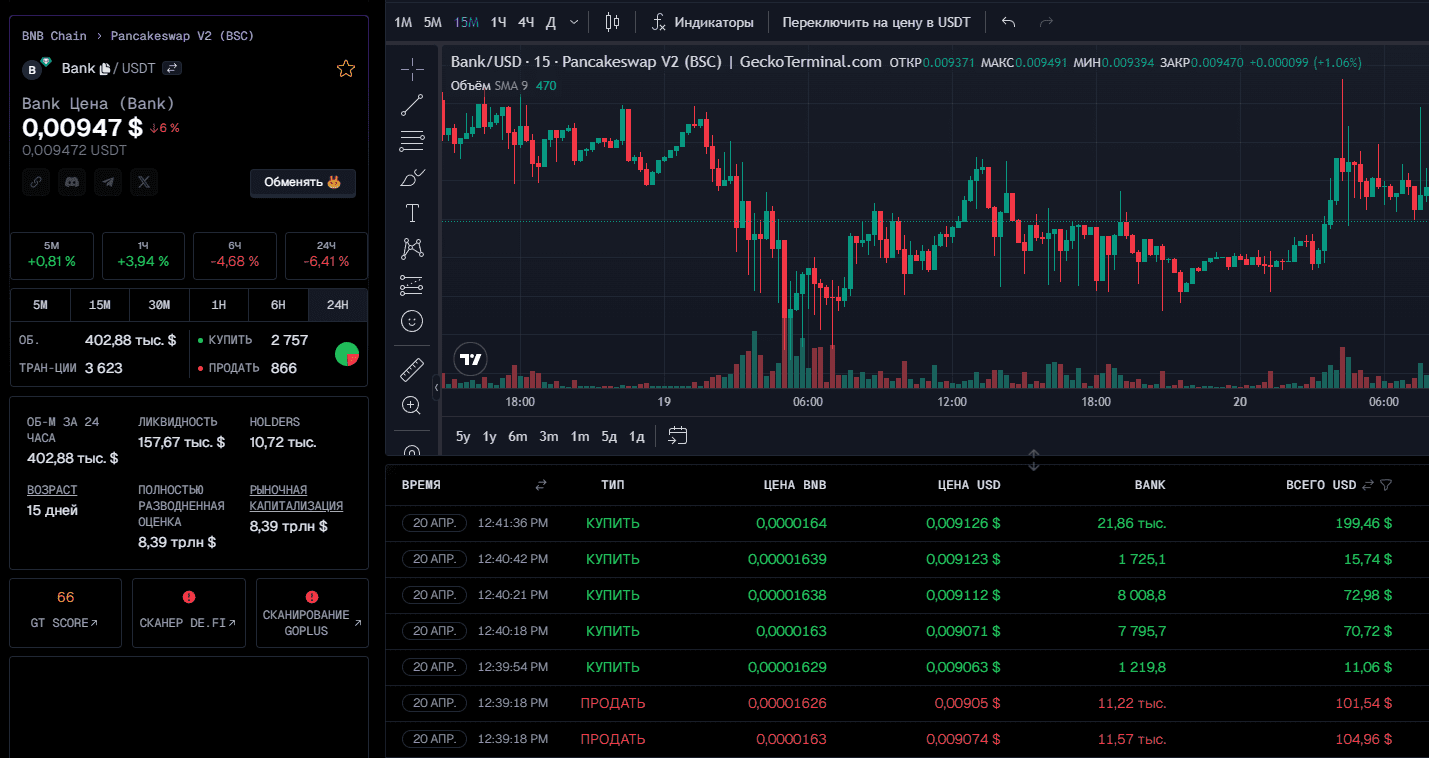Expand the timeframe dropdown chevron
Image resolution: width=1429 pixels, height=758 pixels.
574,22
